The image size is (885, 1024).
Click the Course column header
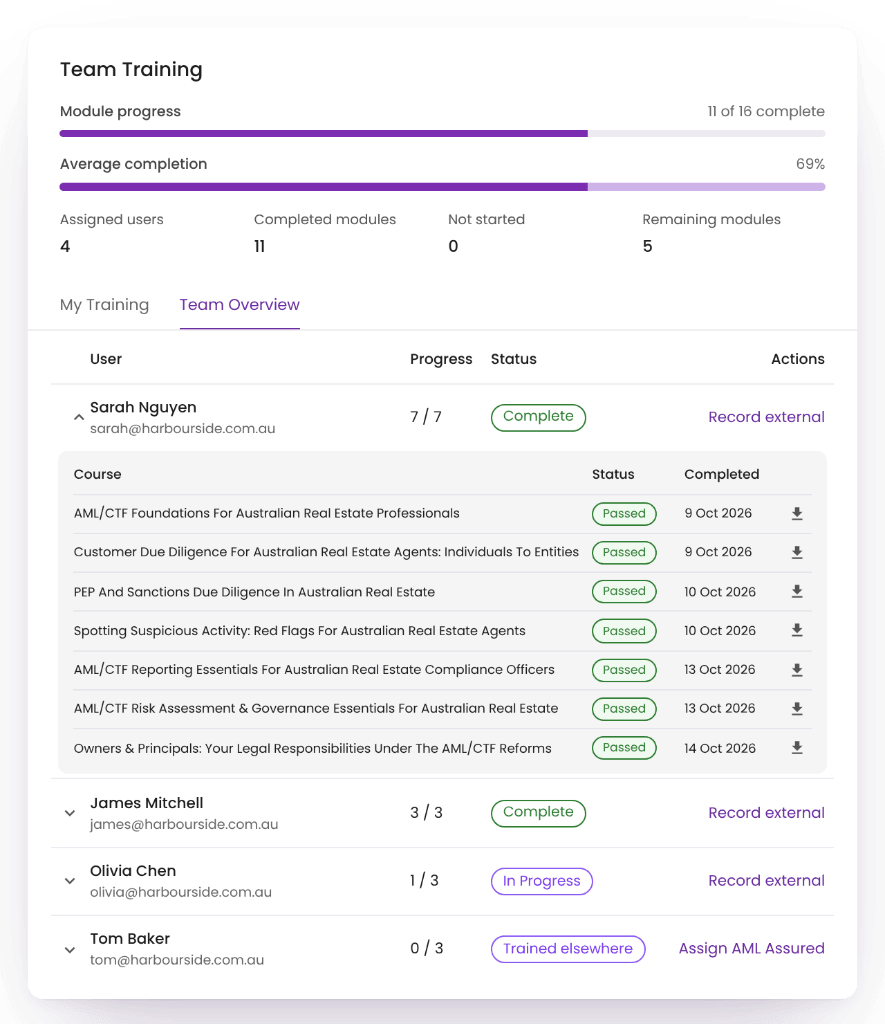coord(97,474)
